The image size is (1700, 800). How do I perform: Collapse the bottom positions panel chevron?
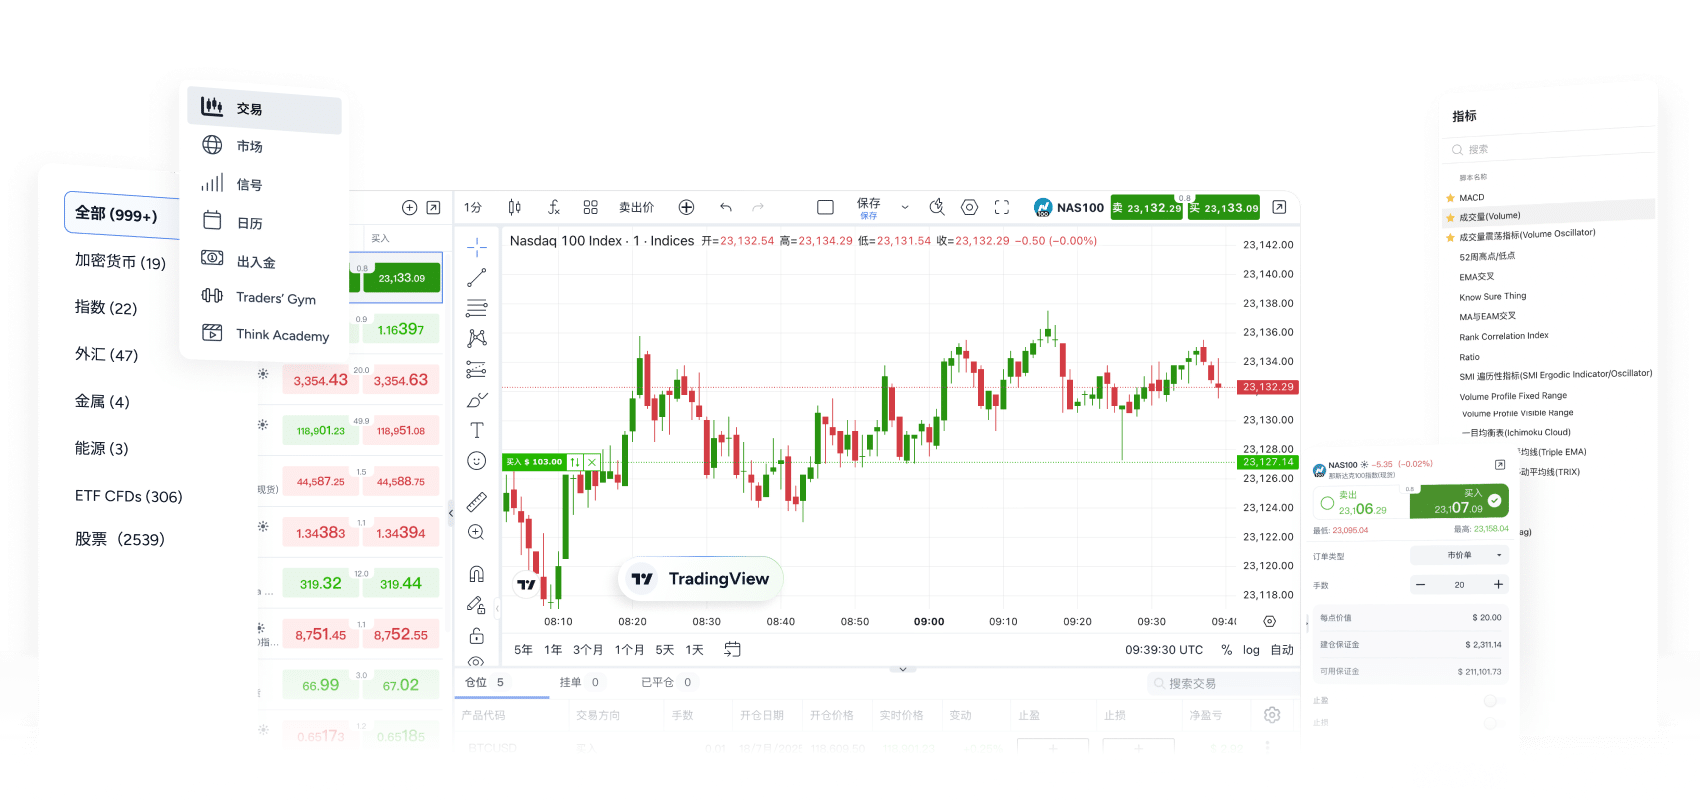[903, 669]
